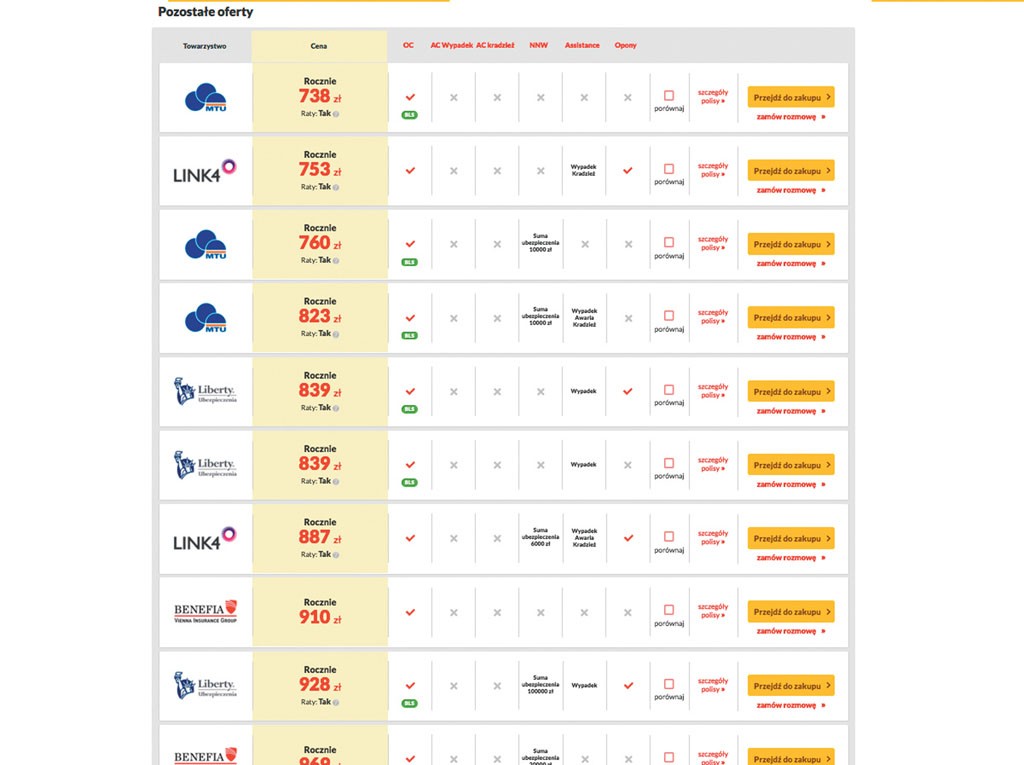
Task: Click the OC column header
Action: [x=408, y=45]
